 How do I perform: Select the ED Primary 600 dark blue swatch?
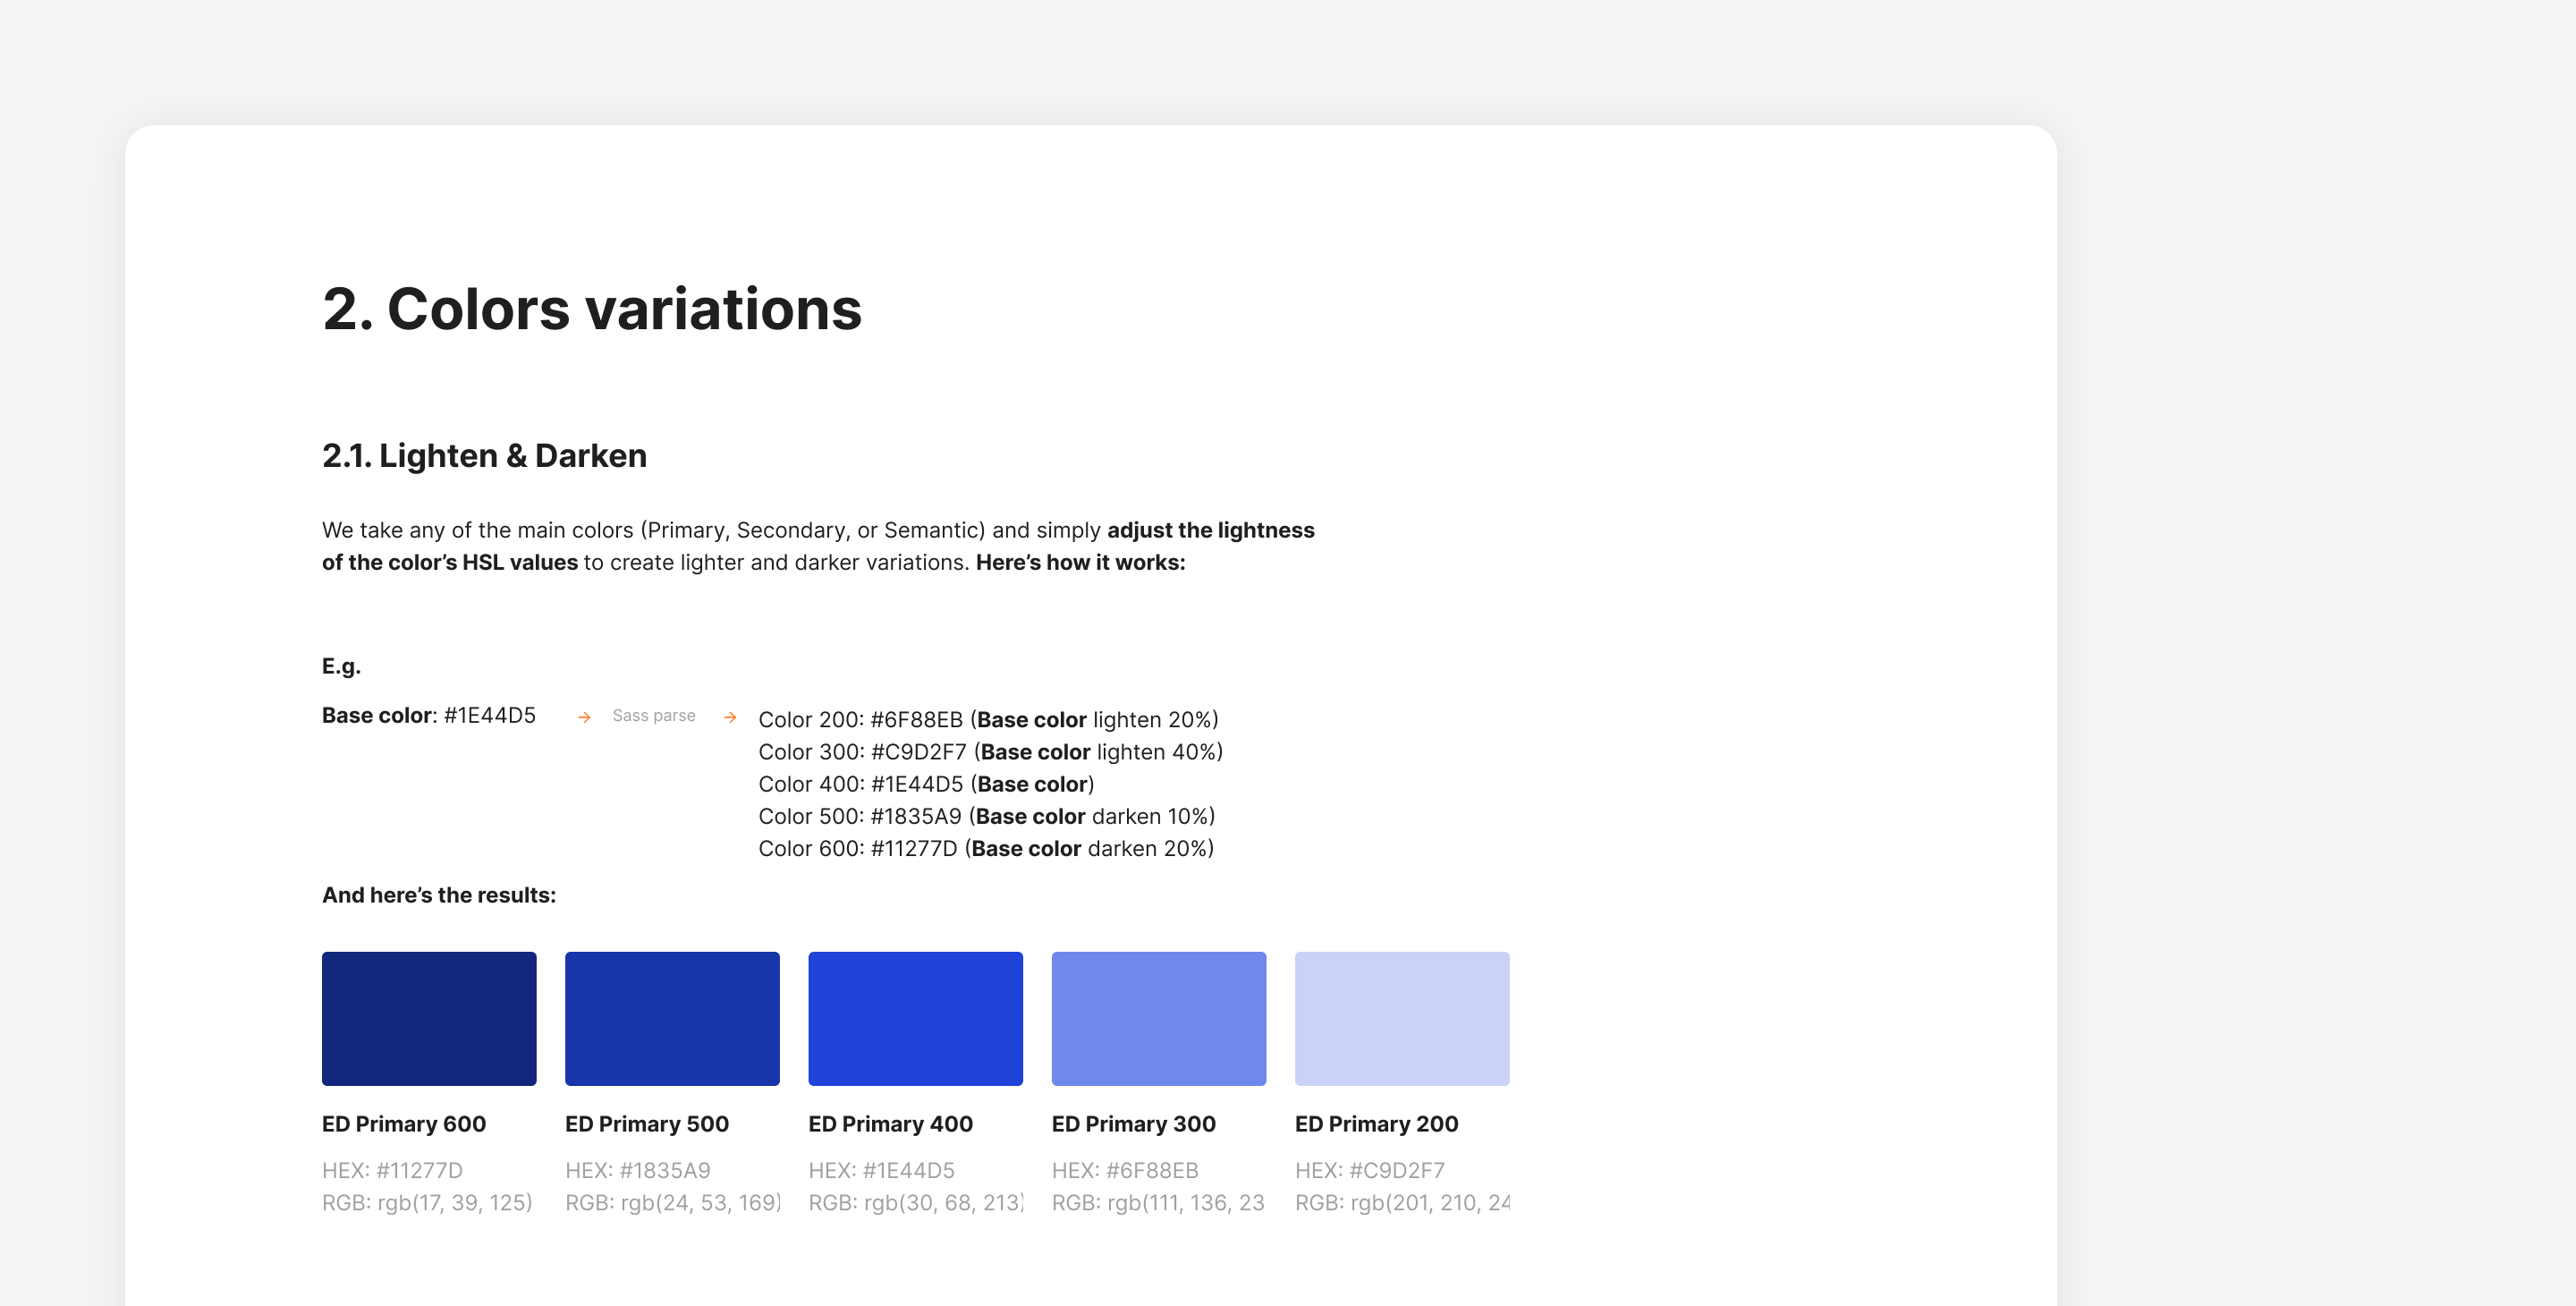pyautogui.click(x=429, y=1018)
